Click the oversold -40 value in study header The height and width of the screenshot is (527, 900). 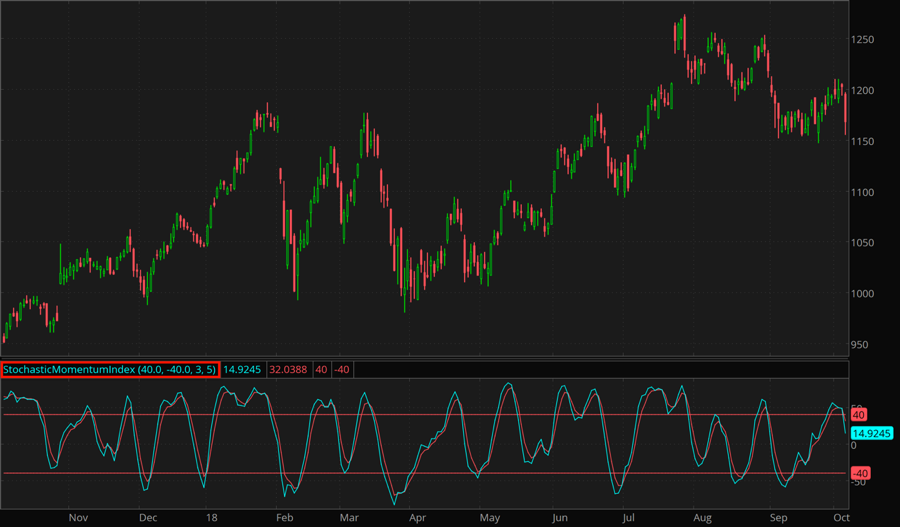click(342, 370)
